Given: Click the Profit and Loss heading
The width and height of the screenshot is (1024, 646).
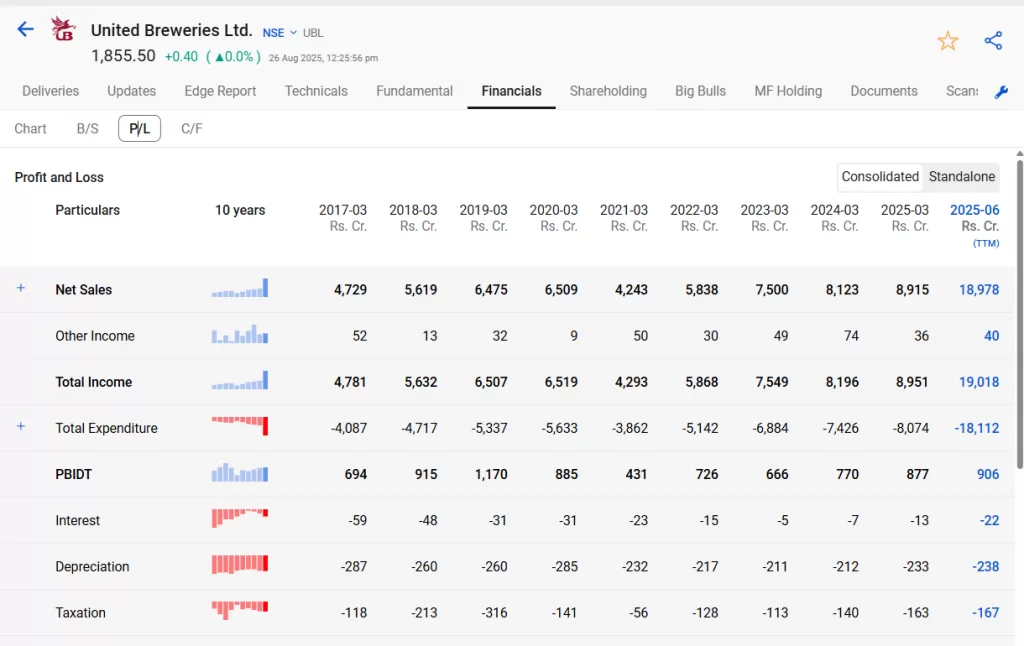Looking at the screenshot, I should point(59,177).
